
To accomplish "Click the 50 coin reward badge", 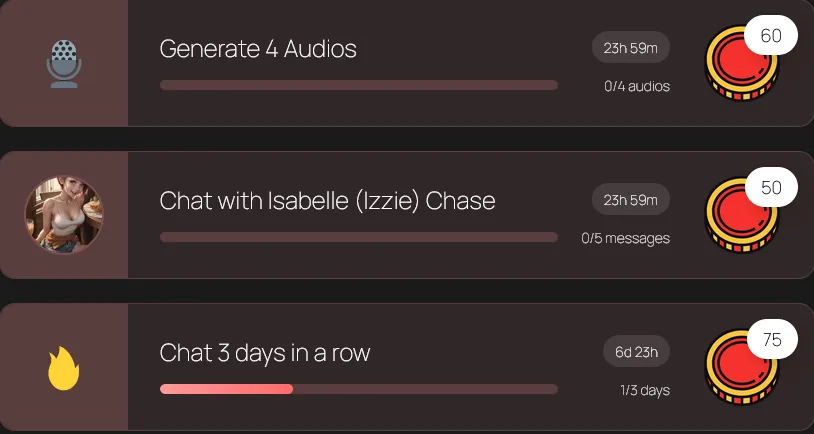I will 771,188.
